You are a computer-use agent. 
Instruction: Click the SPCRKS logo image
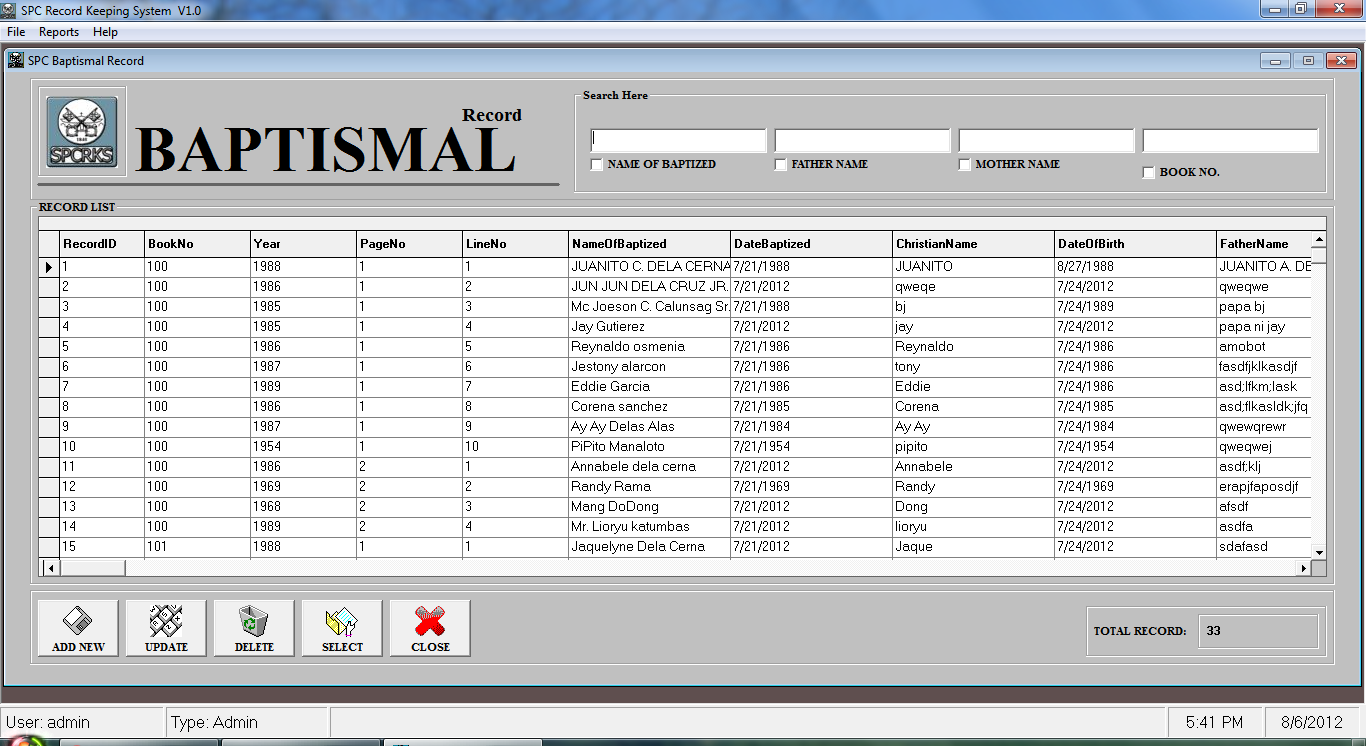click(x=83, y=132)
